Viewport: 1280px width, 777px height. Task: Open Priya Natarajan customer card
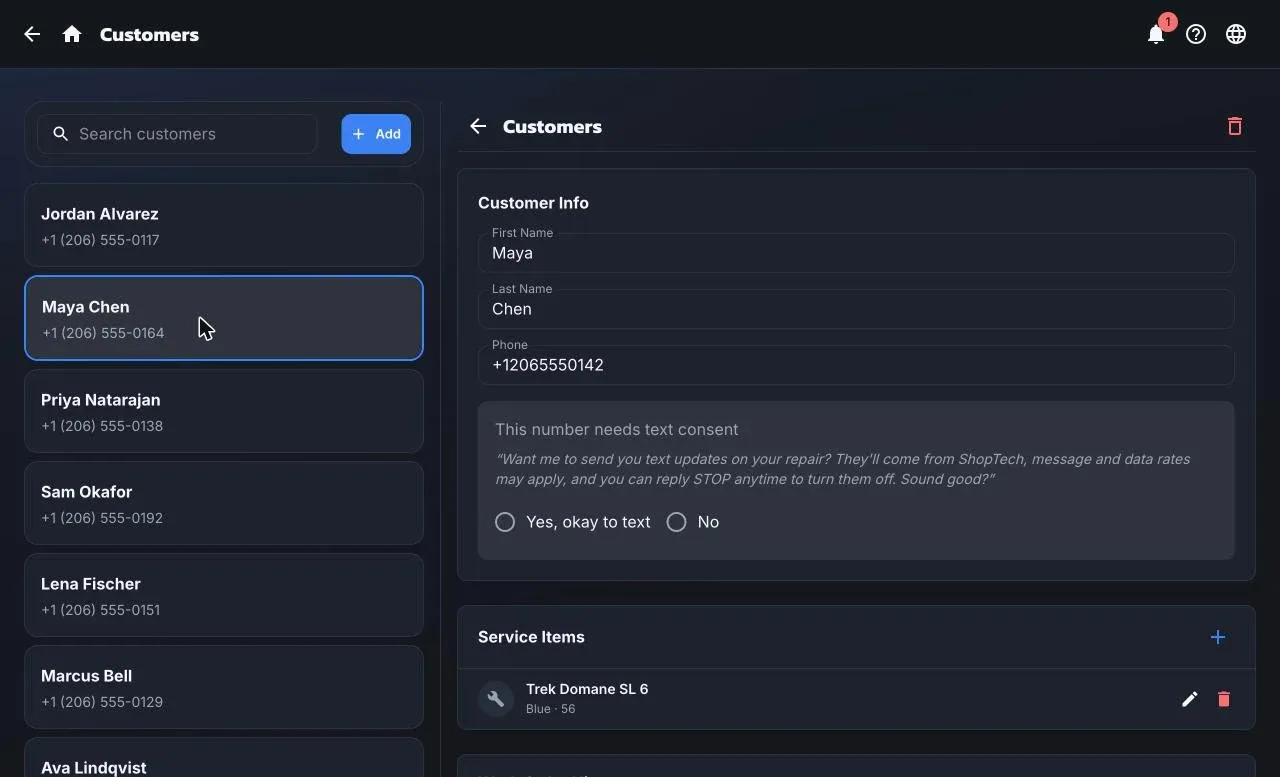point(224,411)
